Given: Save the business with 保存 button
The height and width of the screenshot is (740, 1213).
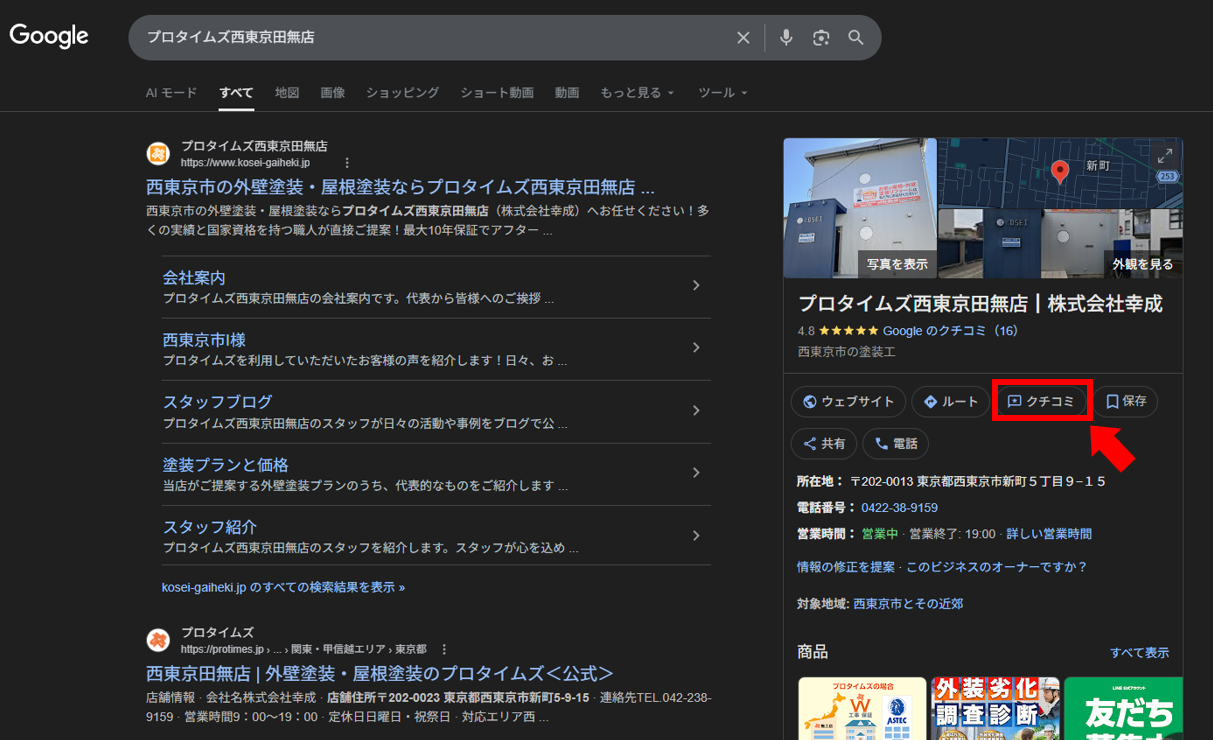Looking at the screenshot, I should click(x=1126, y=401).
